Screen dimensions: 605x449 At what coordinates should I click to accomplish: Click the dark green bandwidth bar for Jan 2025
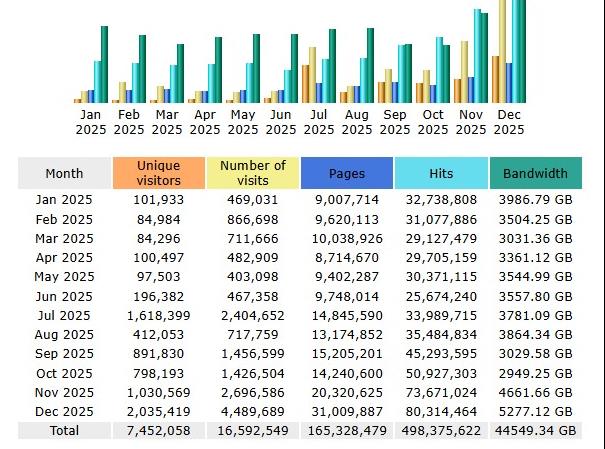click(x=104, y=65)
